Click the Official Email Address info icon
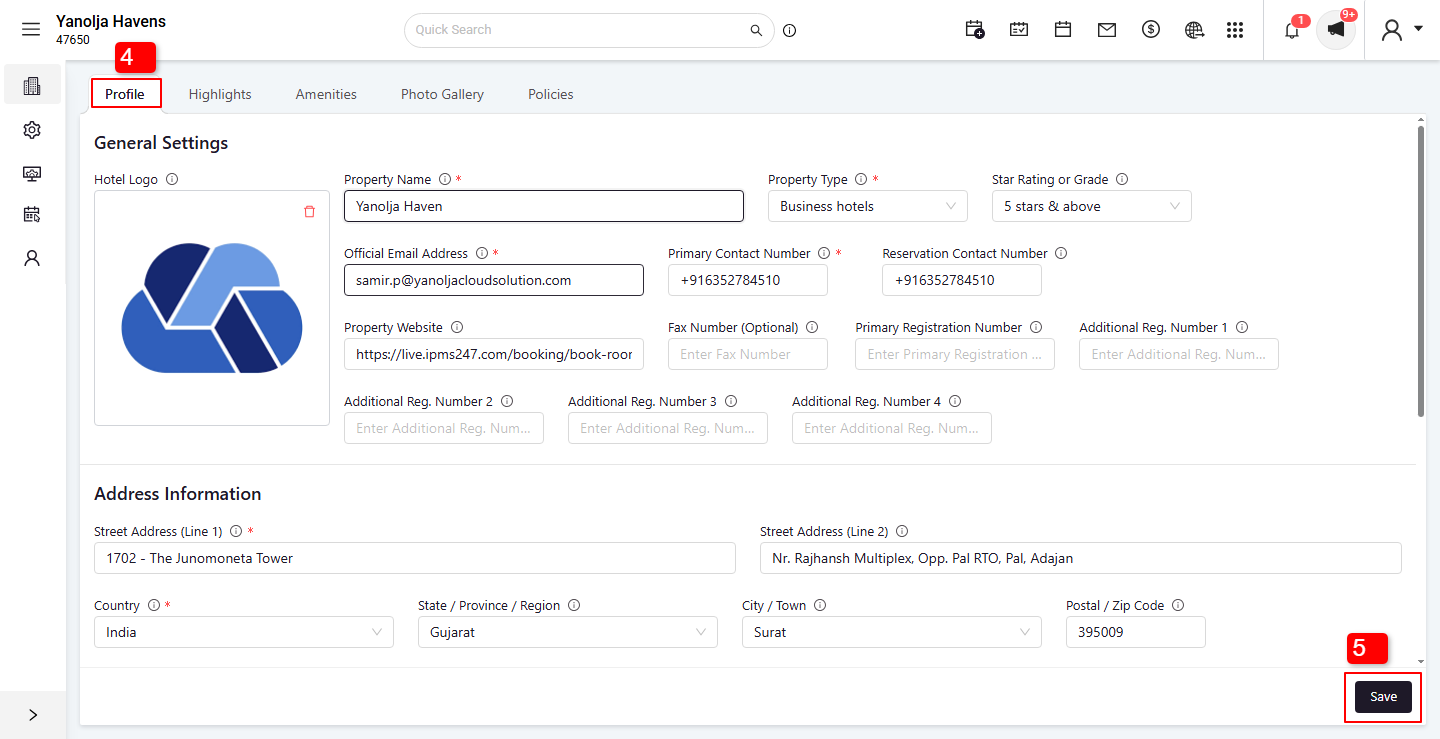Screen dimensions: 1440x739 (482, 254)
